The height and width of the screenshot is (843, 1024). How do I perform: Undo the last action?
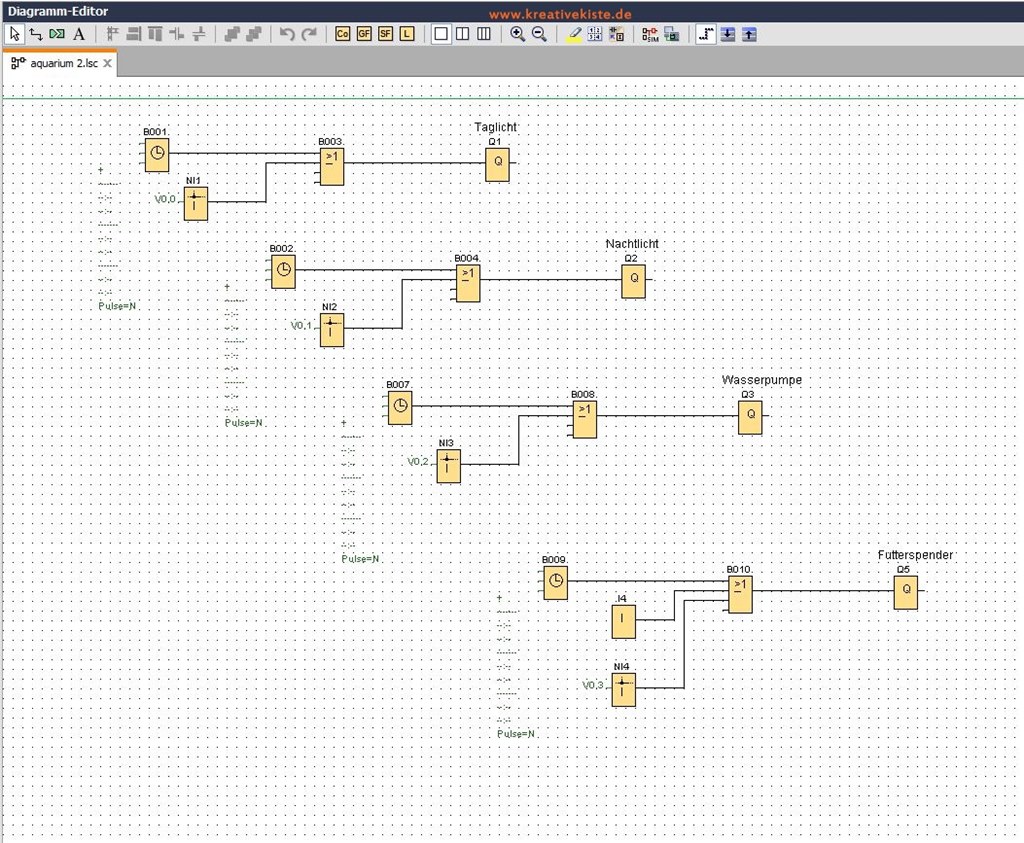click(x=287, y=34)
